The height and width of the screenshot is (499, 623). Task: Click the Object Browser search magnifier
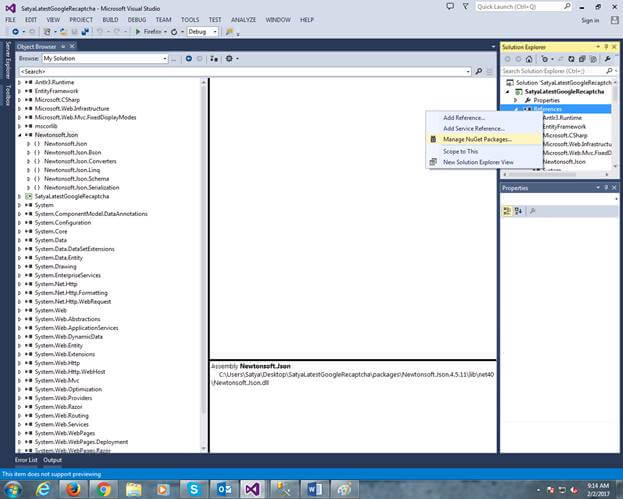(479, 72)
